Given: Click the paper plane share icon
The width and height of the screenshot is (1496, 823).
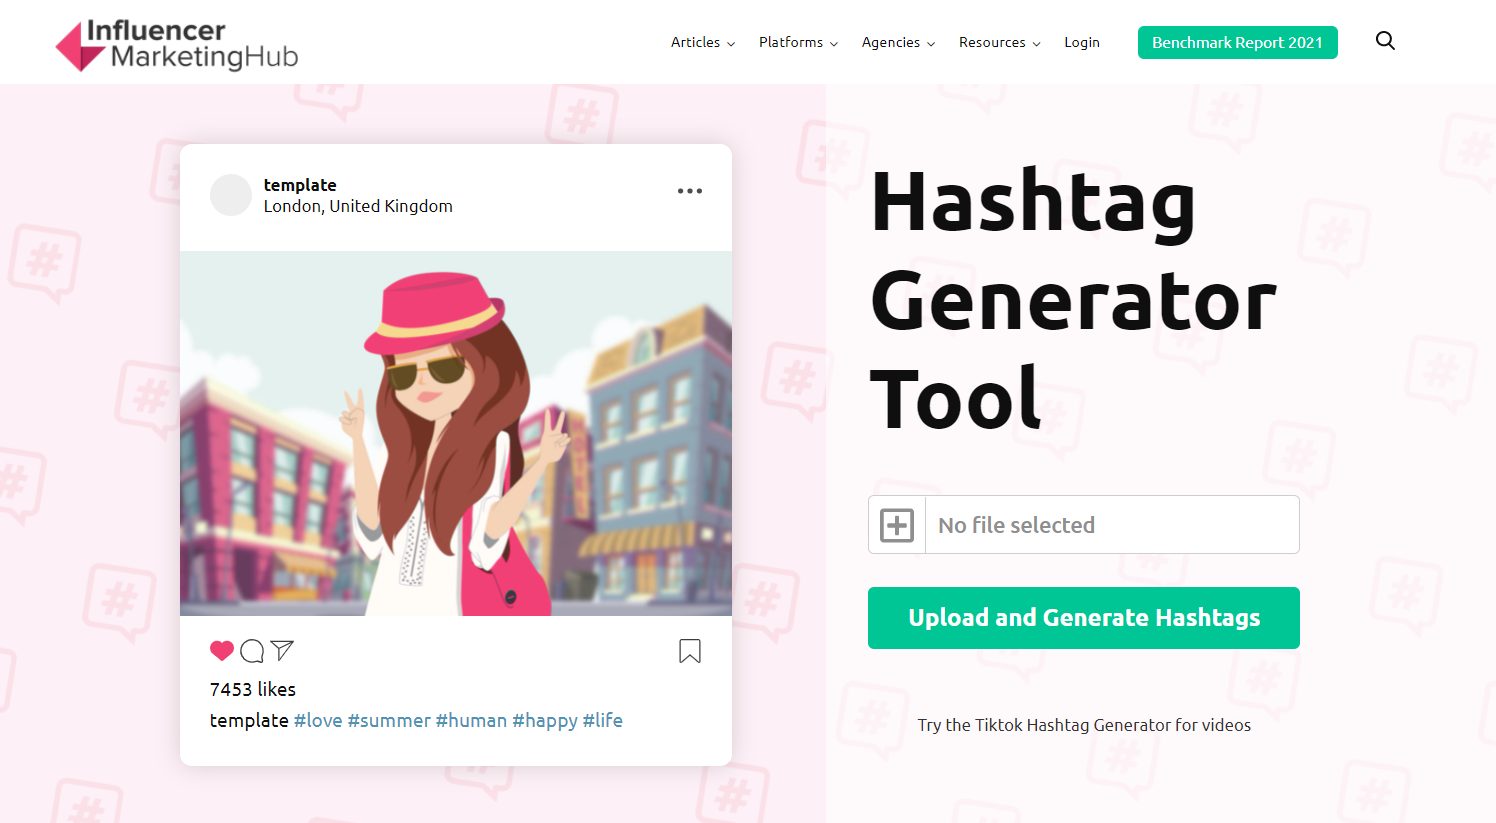Looking at the screenshot, I should pyautogui.click(x=282, y=650).
